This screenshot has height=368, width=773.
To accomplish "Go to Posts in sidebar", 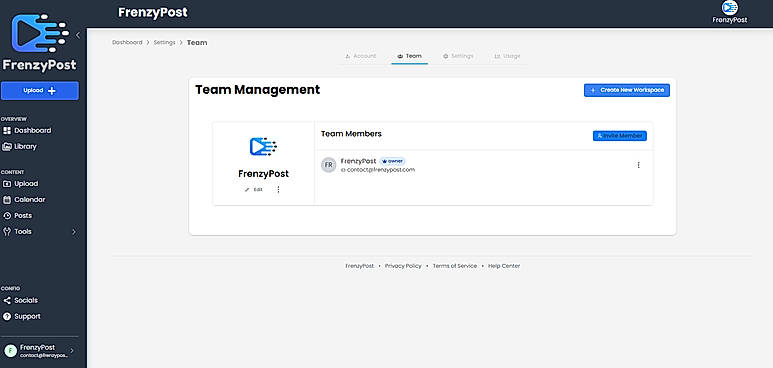I will coord(23,216).
